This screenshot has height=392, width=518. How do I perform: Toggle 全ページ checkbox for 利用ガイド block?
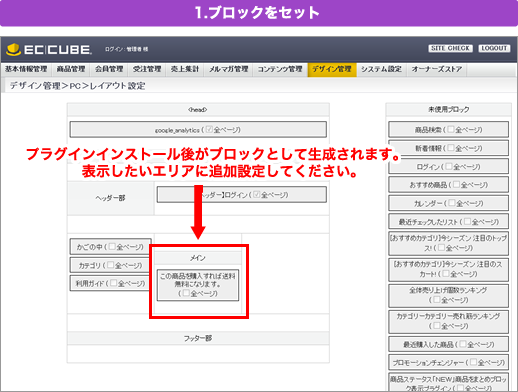pos(114,283)
